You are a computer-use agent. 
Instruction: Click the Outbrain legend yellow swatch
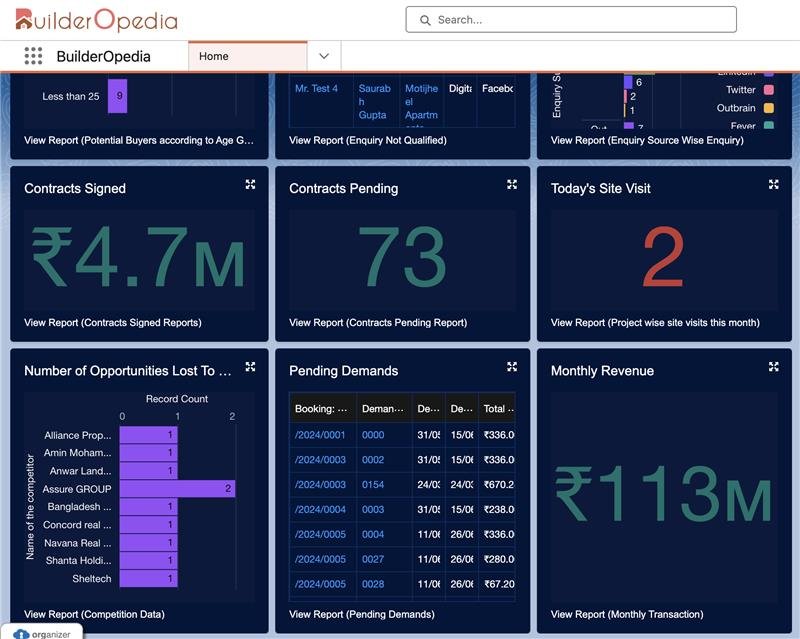click(768, 108)
